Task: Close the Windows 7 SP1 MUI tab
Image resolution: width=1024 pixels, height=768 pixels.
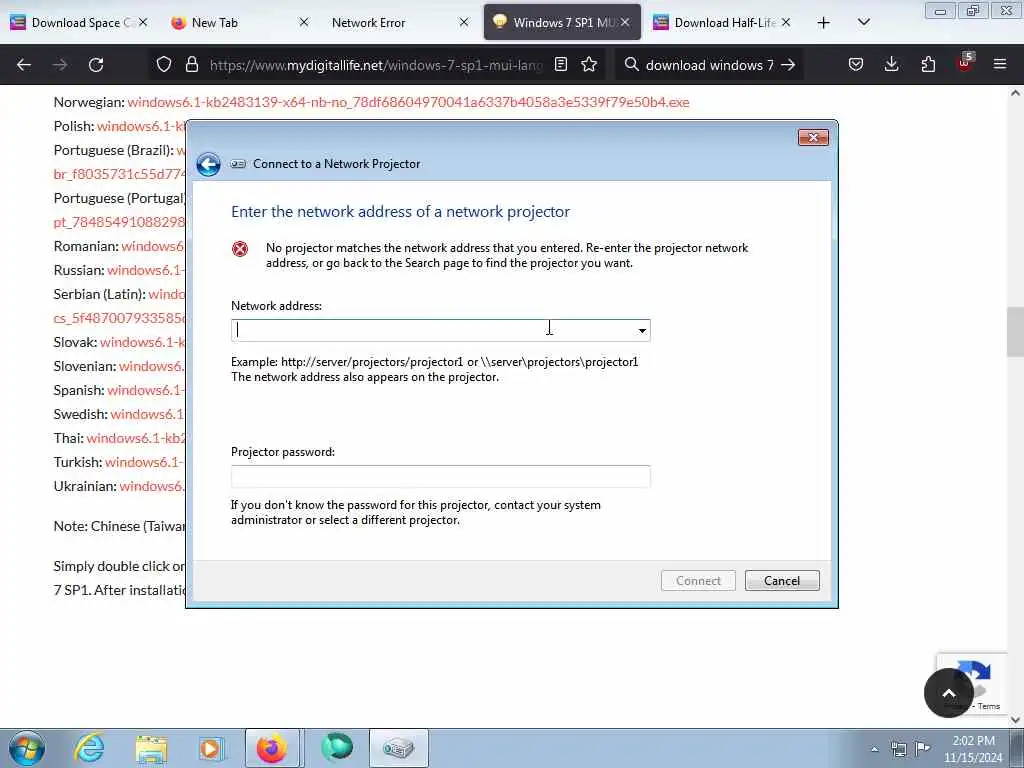Action: (625, 22)
